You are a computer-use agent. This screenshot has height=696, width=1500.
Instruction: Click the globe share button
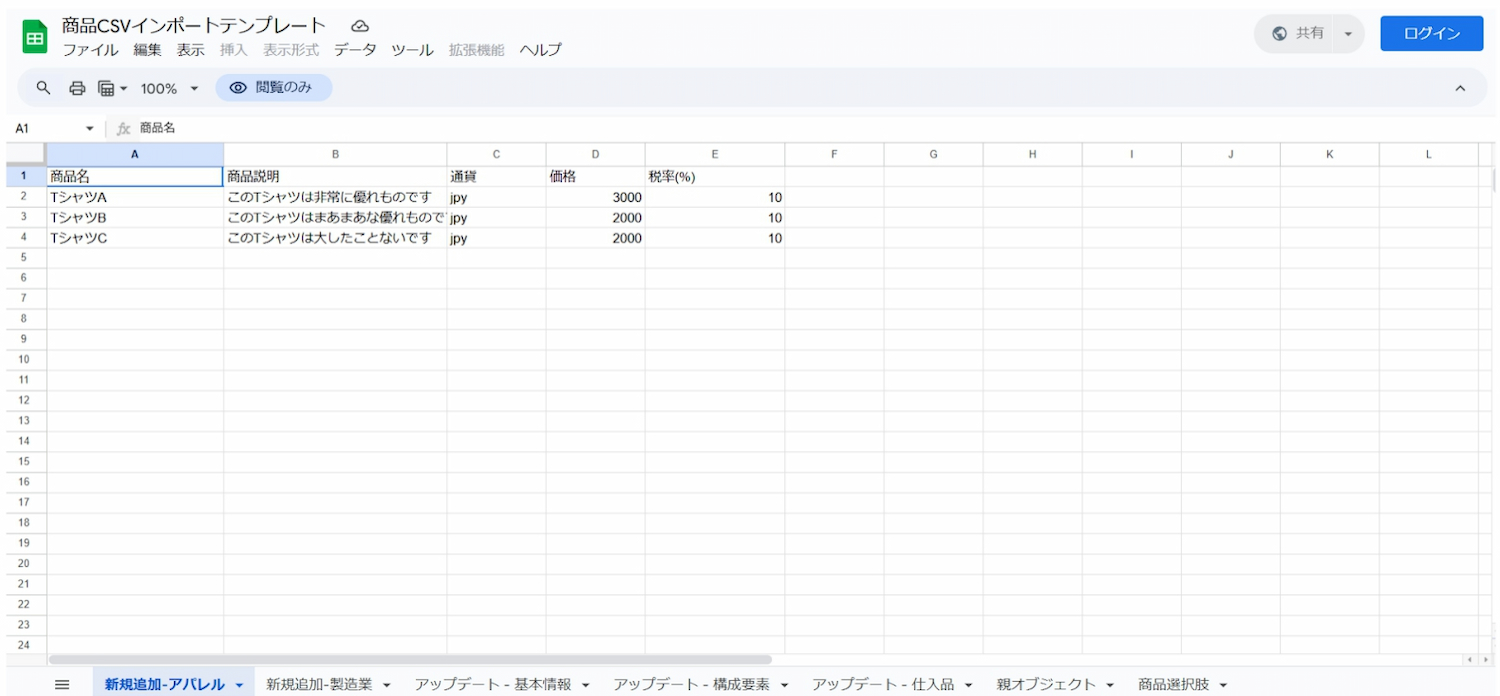point(1299,33)
